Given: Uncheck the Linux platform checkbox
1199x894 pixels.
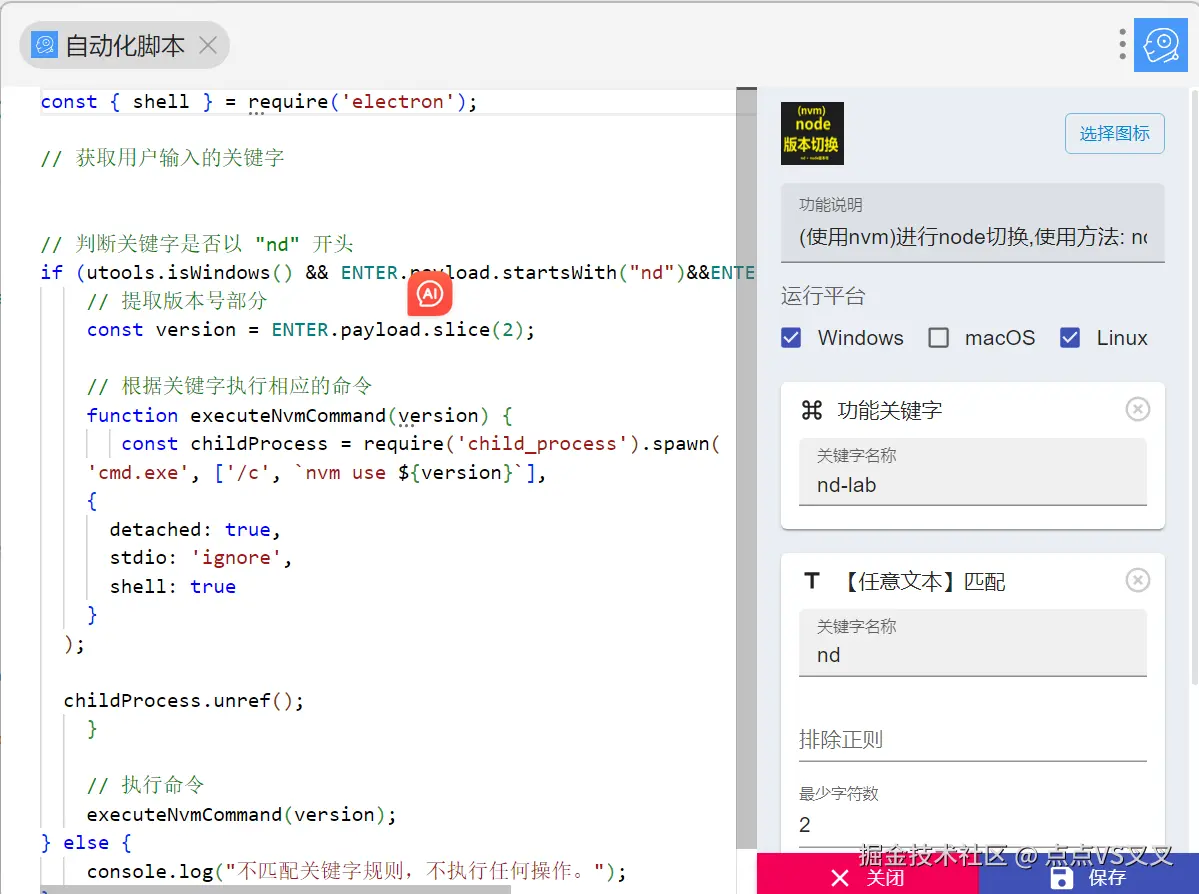Looking at the screenshot, I should [x=1070, y=338].
